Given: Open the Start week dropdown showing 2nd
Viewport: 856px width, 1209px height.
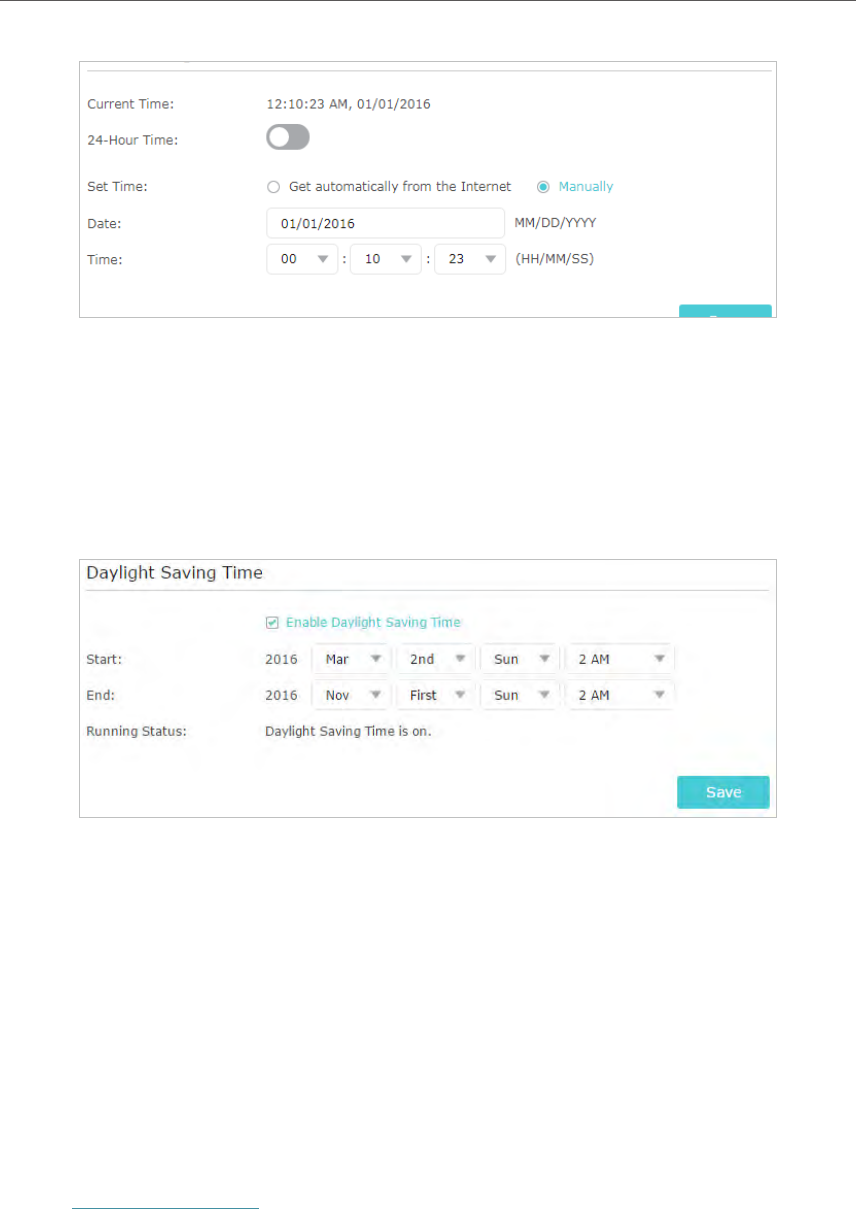Looking at the screenshot, I should pyautogui.click(x=435, y=659).
